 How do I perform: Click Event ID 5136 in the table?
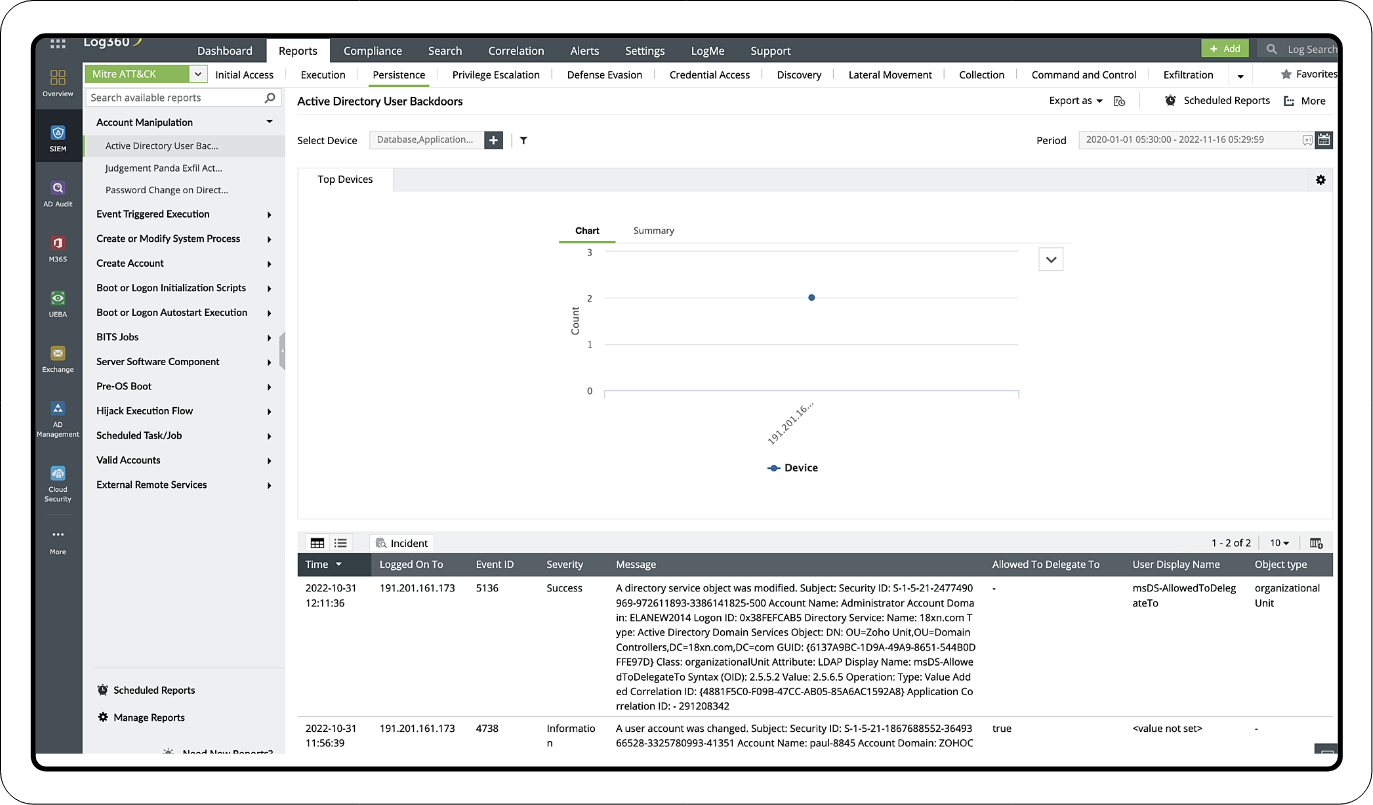point(487,588)
